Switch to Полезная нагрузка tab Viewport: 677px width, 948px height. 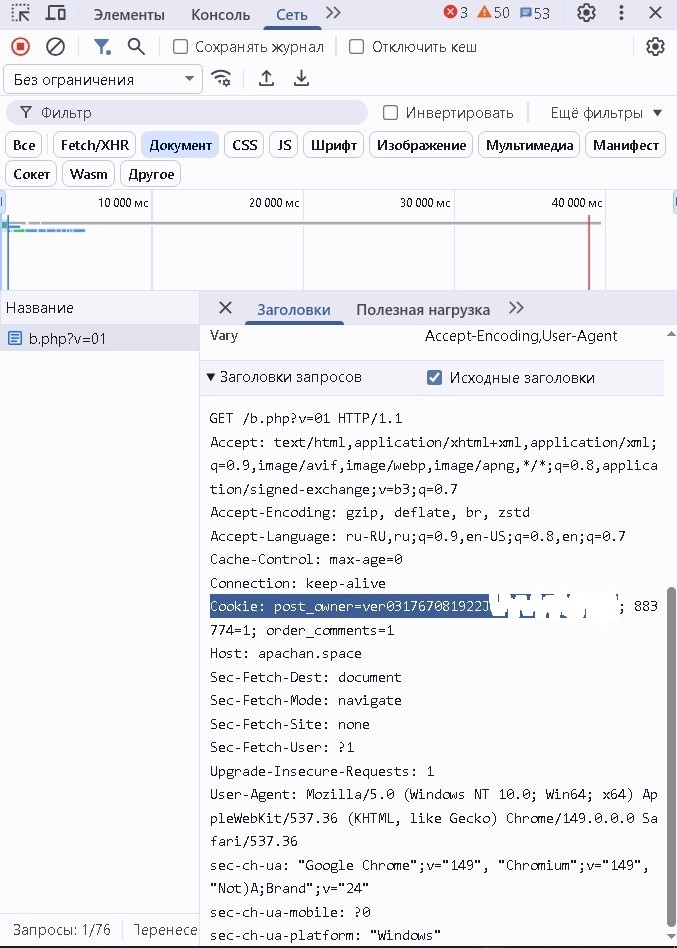(x=423, y=310)
